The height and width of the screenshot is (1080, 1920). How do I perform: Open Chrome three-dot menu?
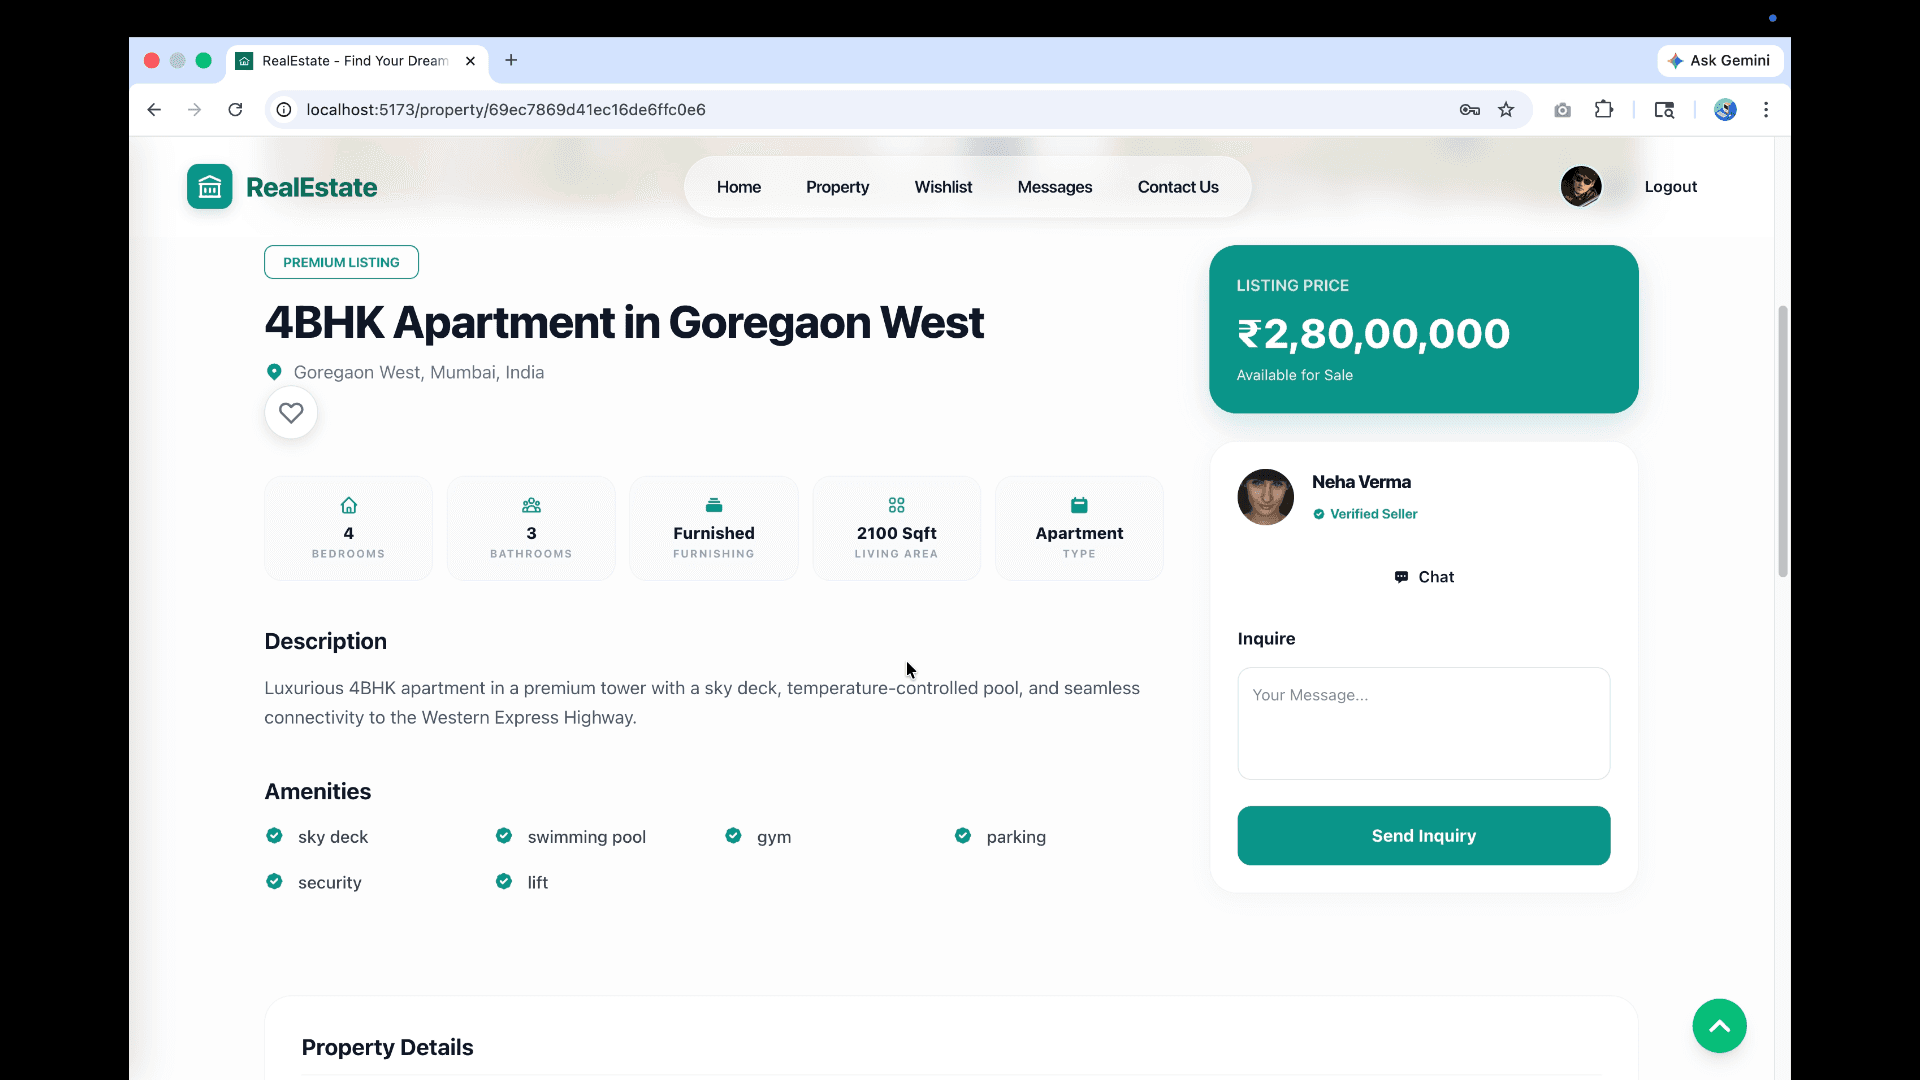1766,110
